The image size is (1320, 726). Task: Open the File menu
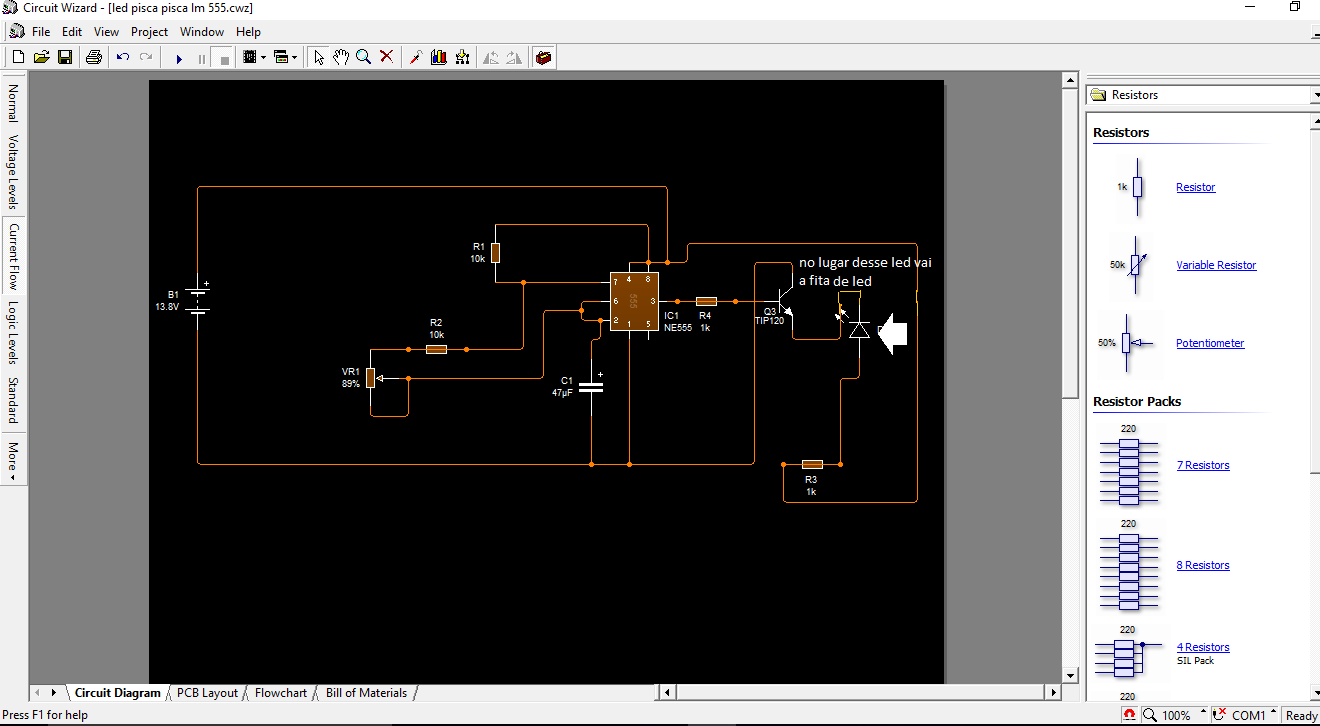coord(41,32)
